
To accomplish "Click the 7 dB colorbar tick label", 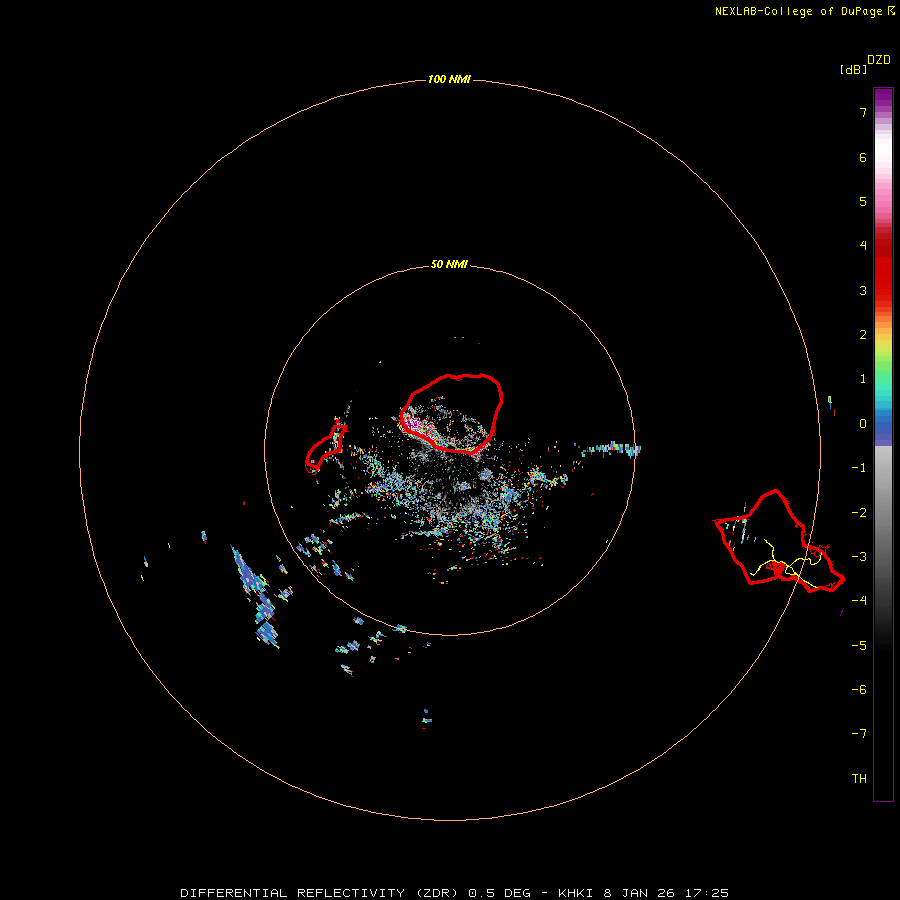I will point(863,112).
